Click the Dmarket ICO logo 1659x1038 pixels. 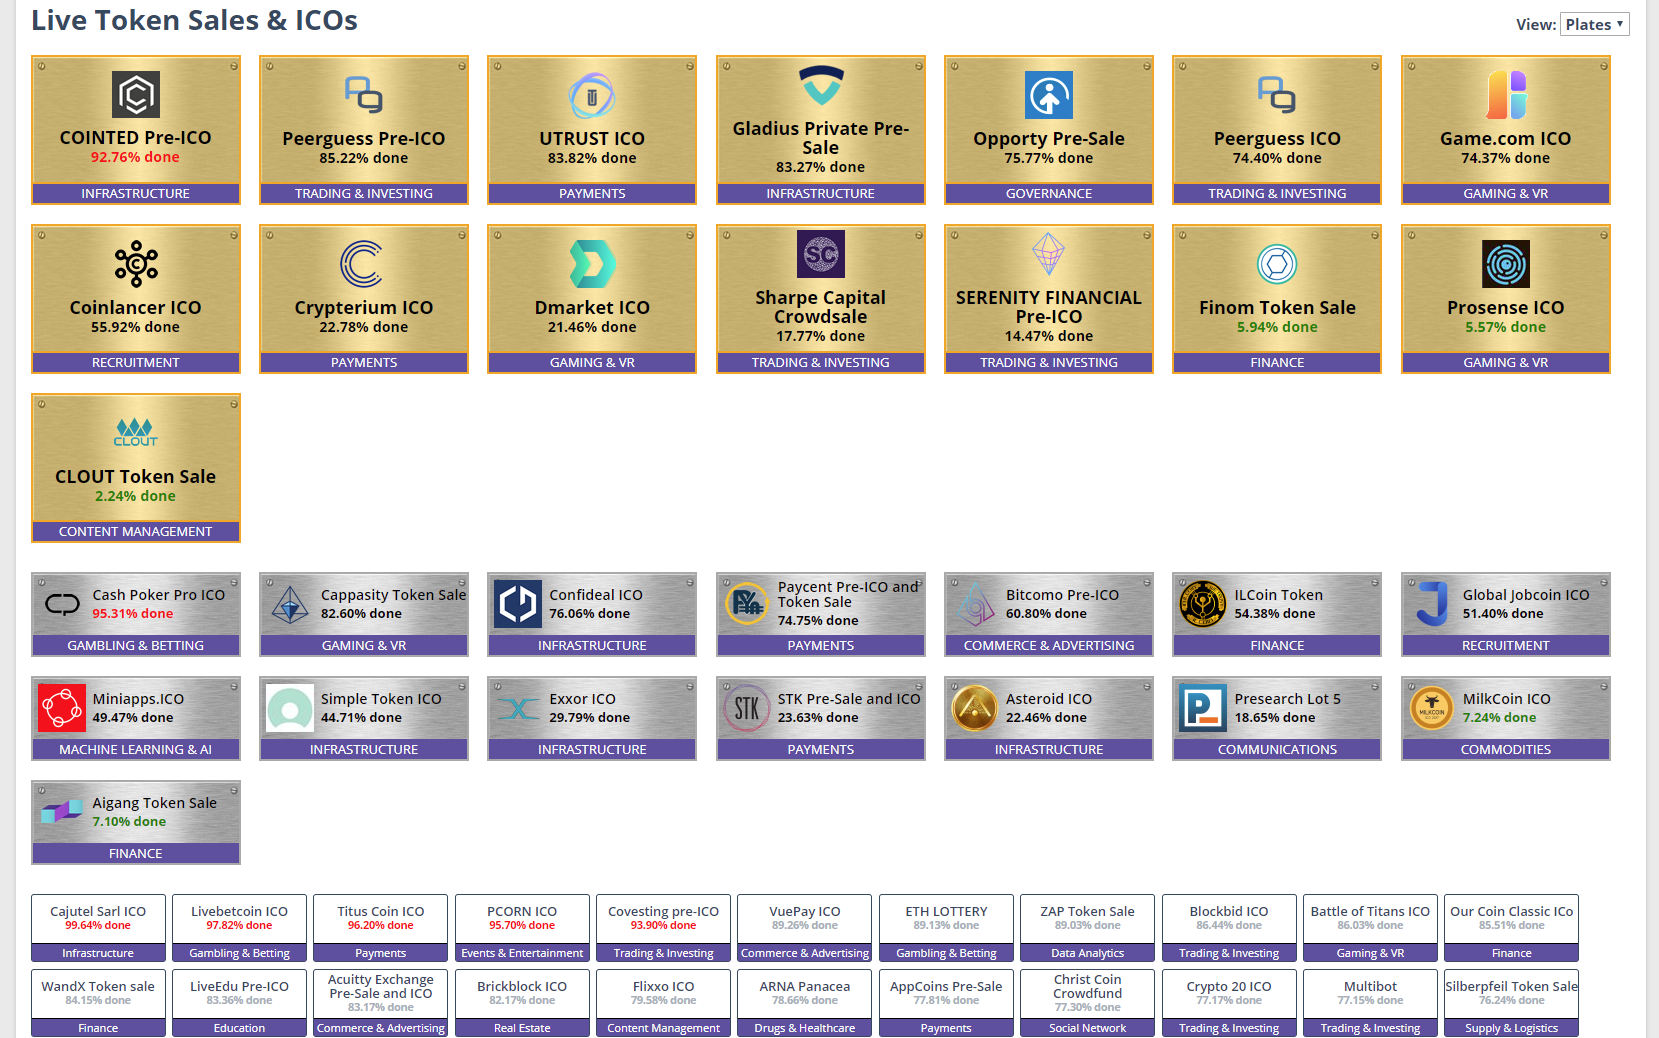click(x=591, y=263)
